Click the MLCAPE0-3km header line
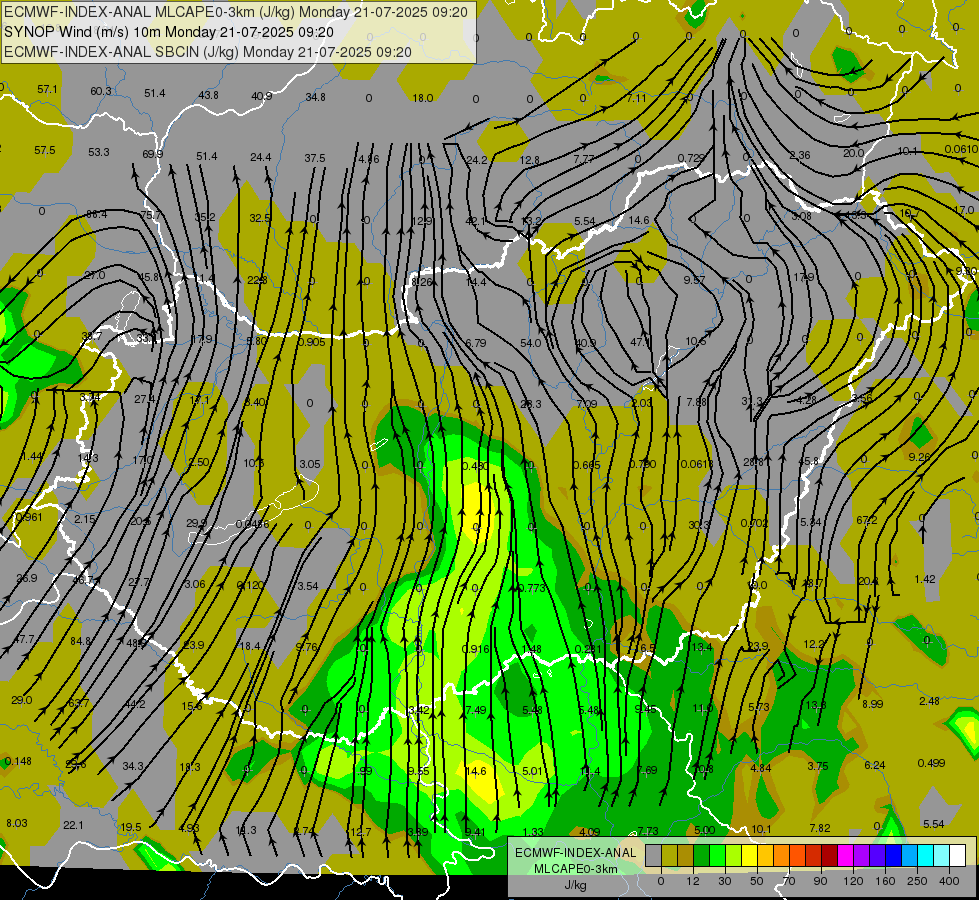Image resolution: width=979 pixels, height=900 pixels. [235, 12]
